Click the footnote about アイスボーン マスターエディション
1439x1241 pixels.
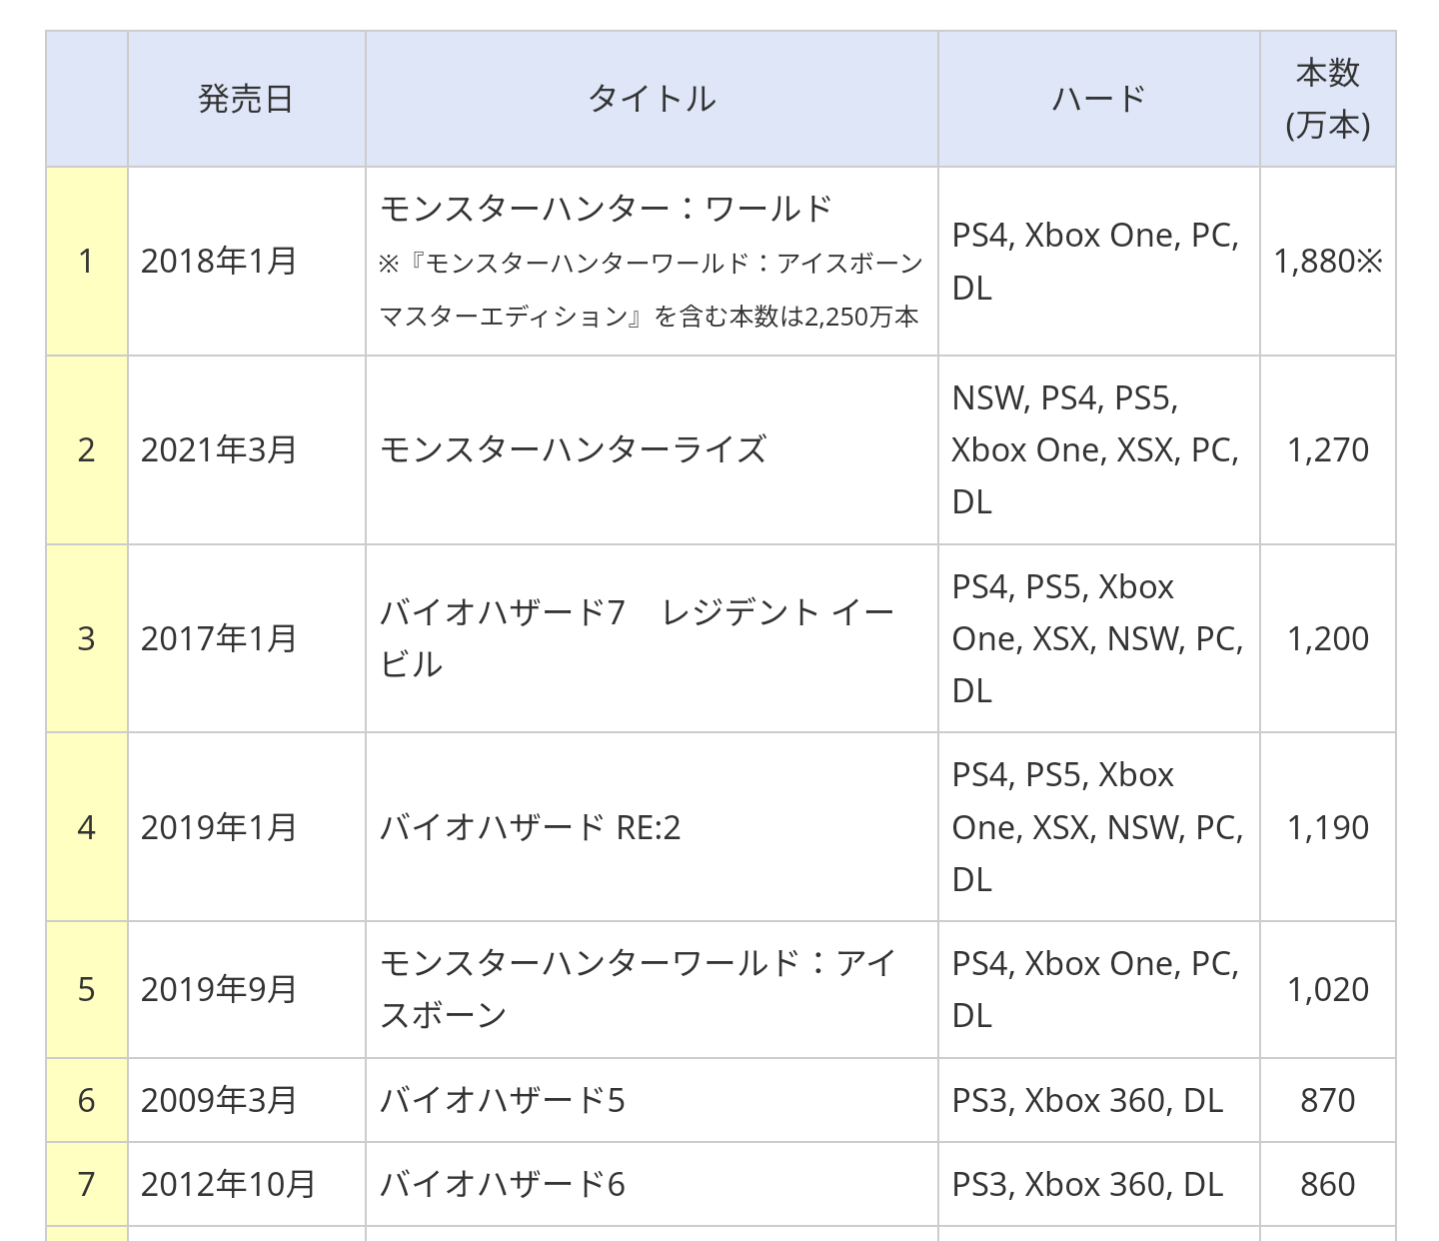pos(651,290)
